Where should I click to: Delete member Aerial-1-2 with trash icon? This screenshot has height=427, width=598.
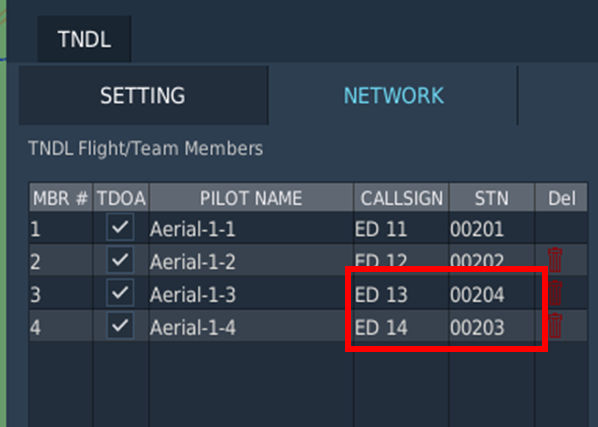pyautogui.click(x=555, y=260)
